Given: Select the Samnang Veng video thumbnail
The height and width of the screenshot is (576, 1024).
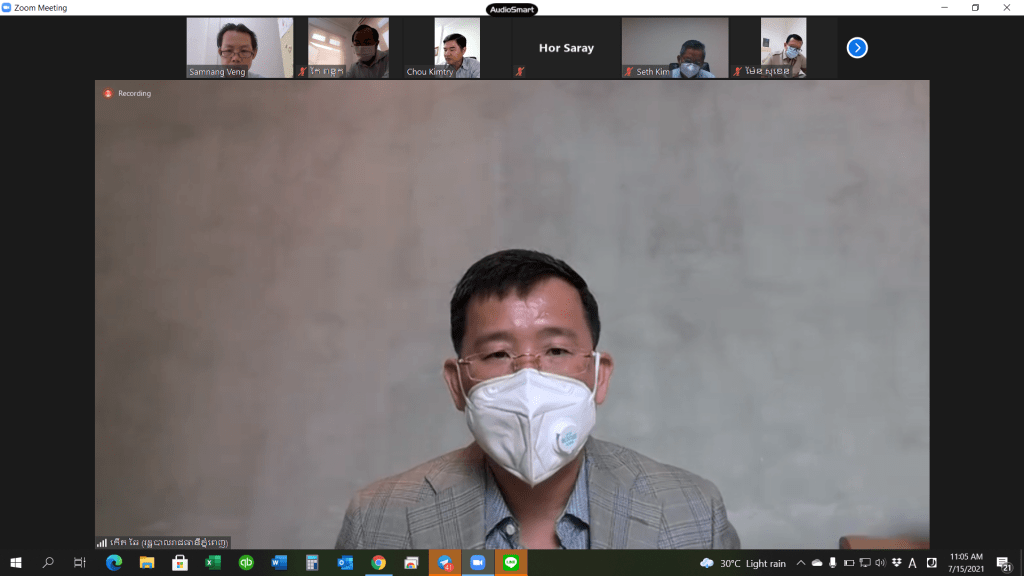Looking at the screenshot, I should tap(240, 47).
